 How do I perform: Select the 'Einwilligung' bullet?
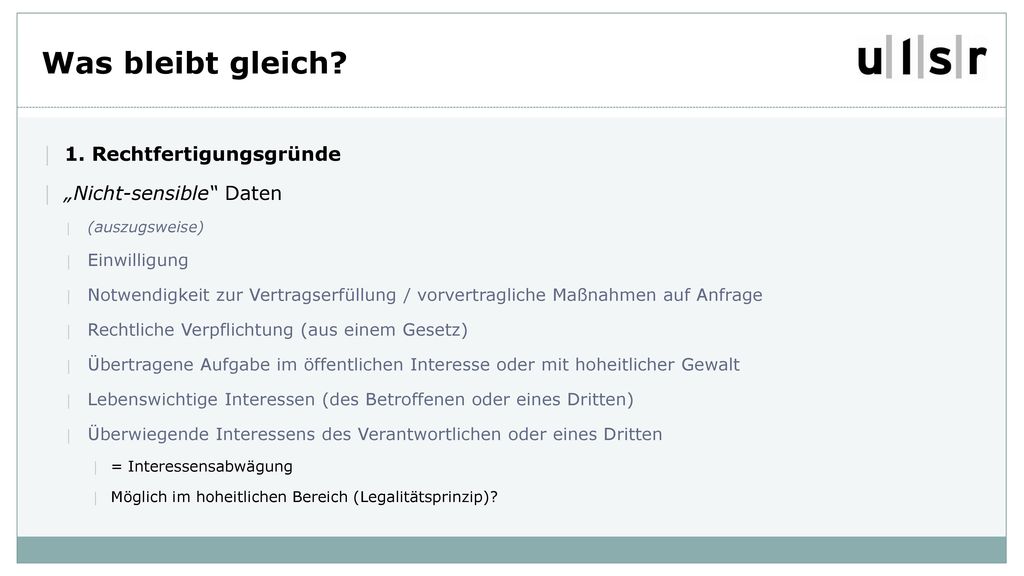[138, 260]
